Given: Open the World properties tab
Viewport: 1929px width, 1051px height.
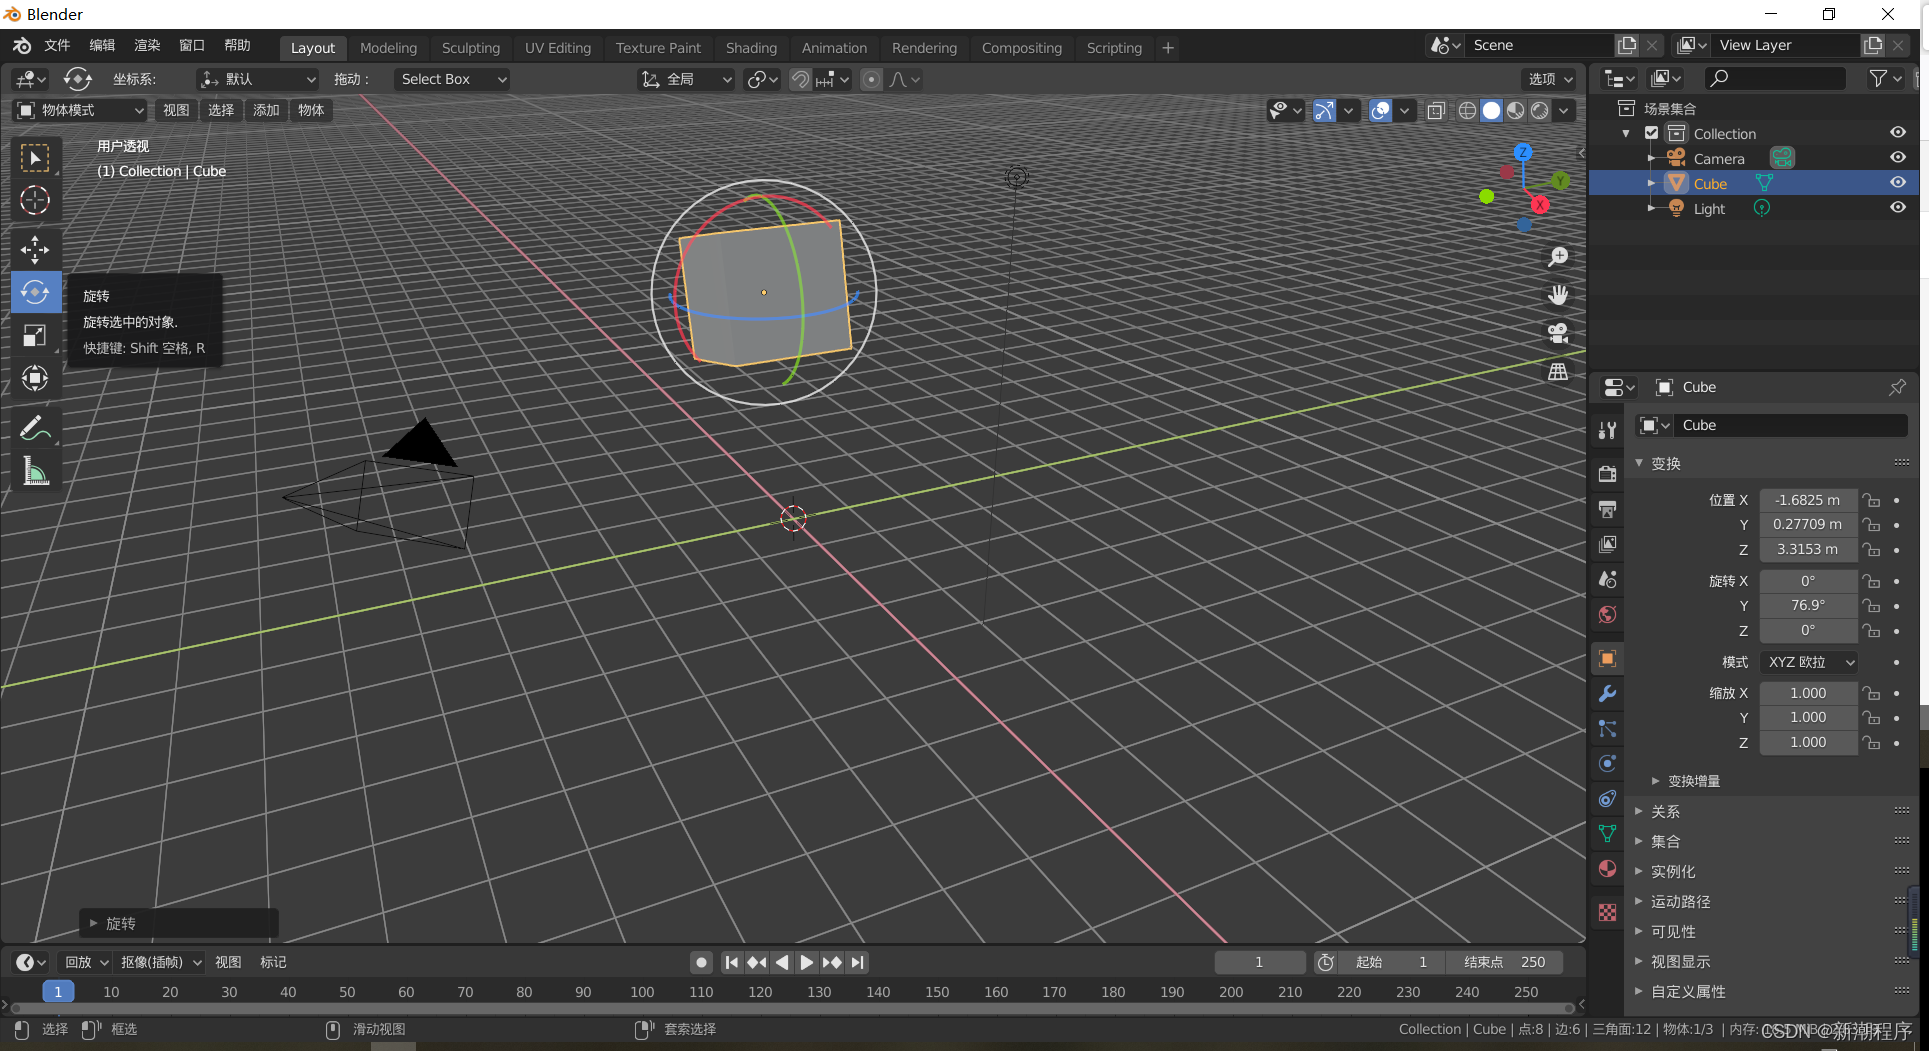Looking at the screenshot, I should click(1607, 614).
